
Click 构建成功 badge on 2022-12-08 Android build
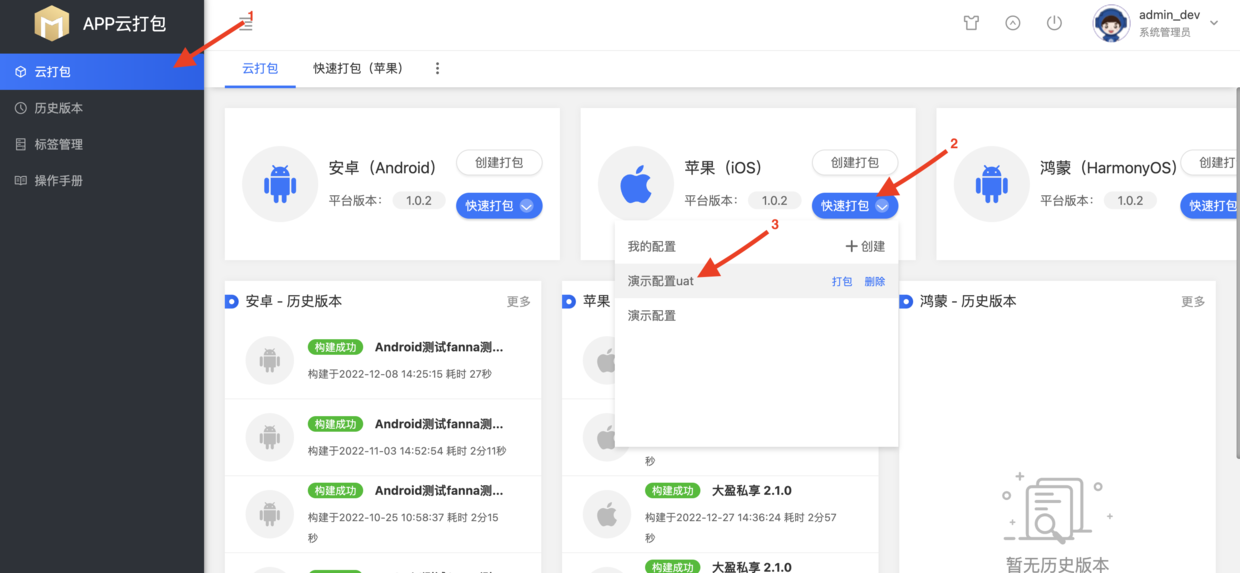(x=335, y=347)
